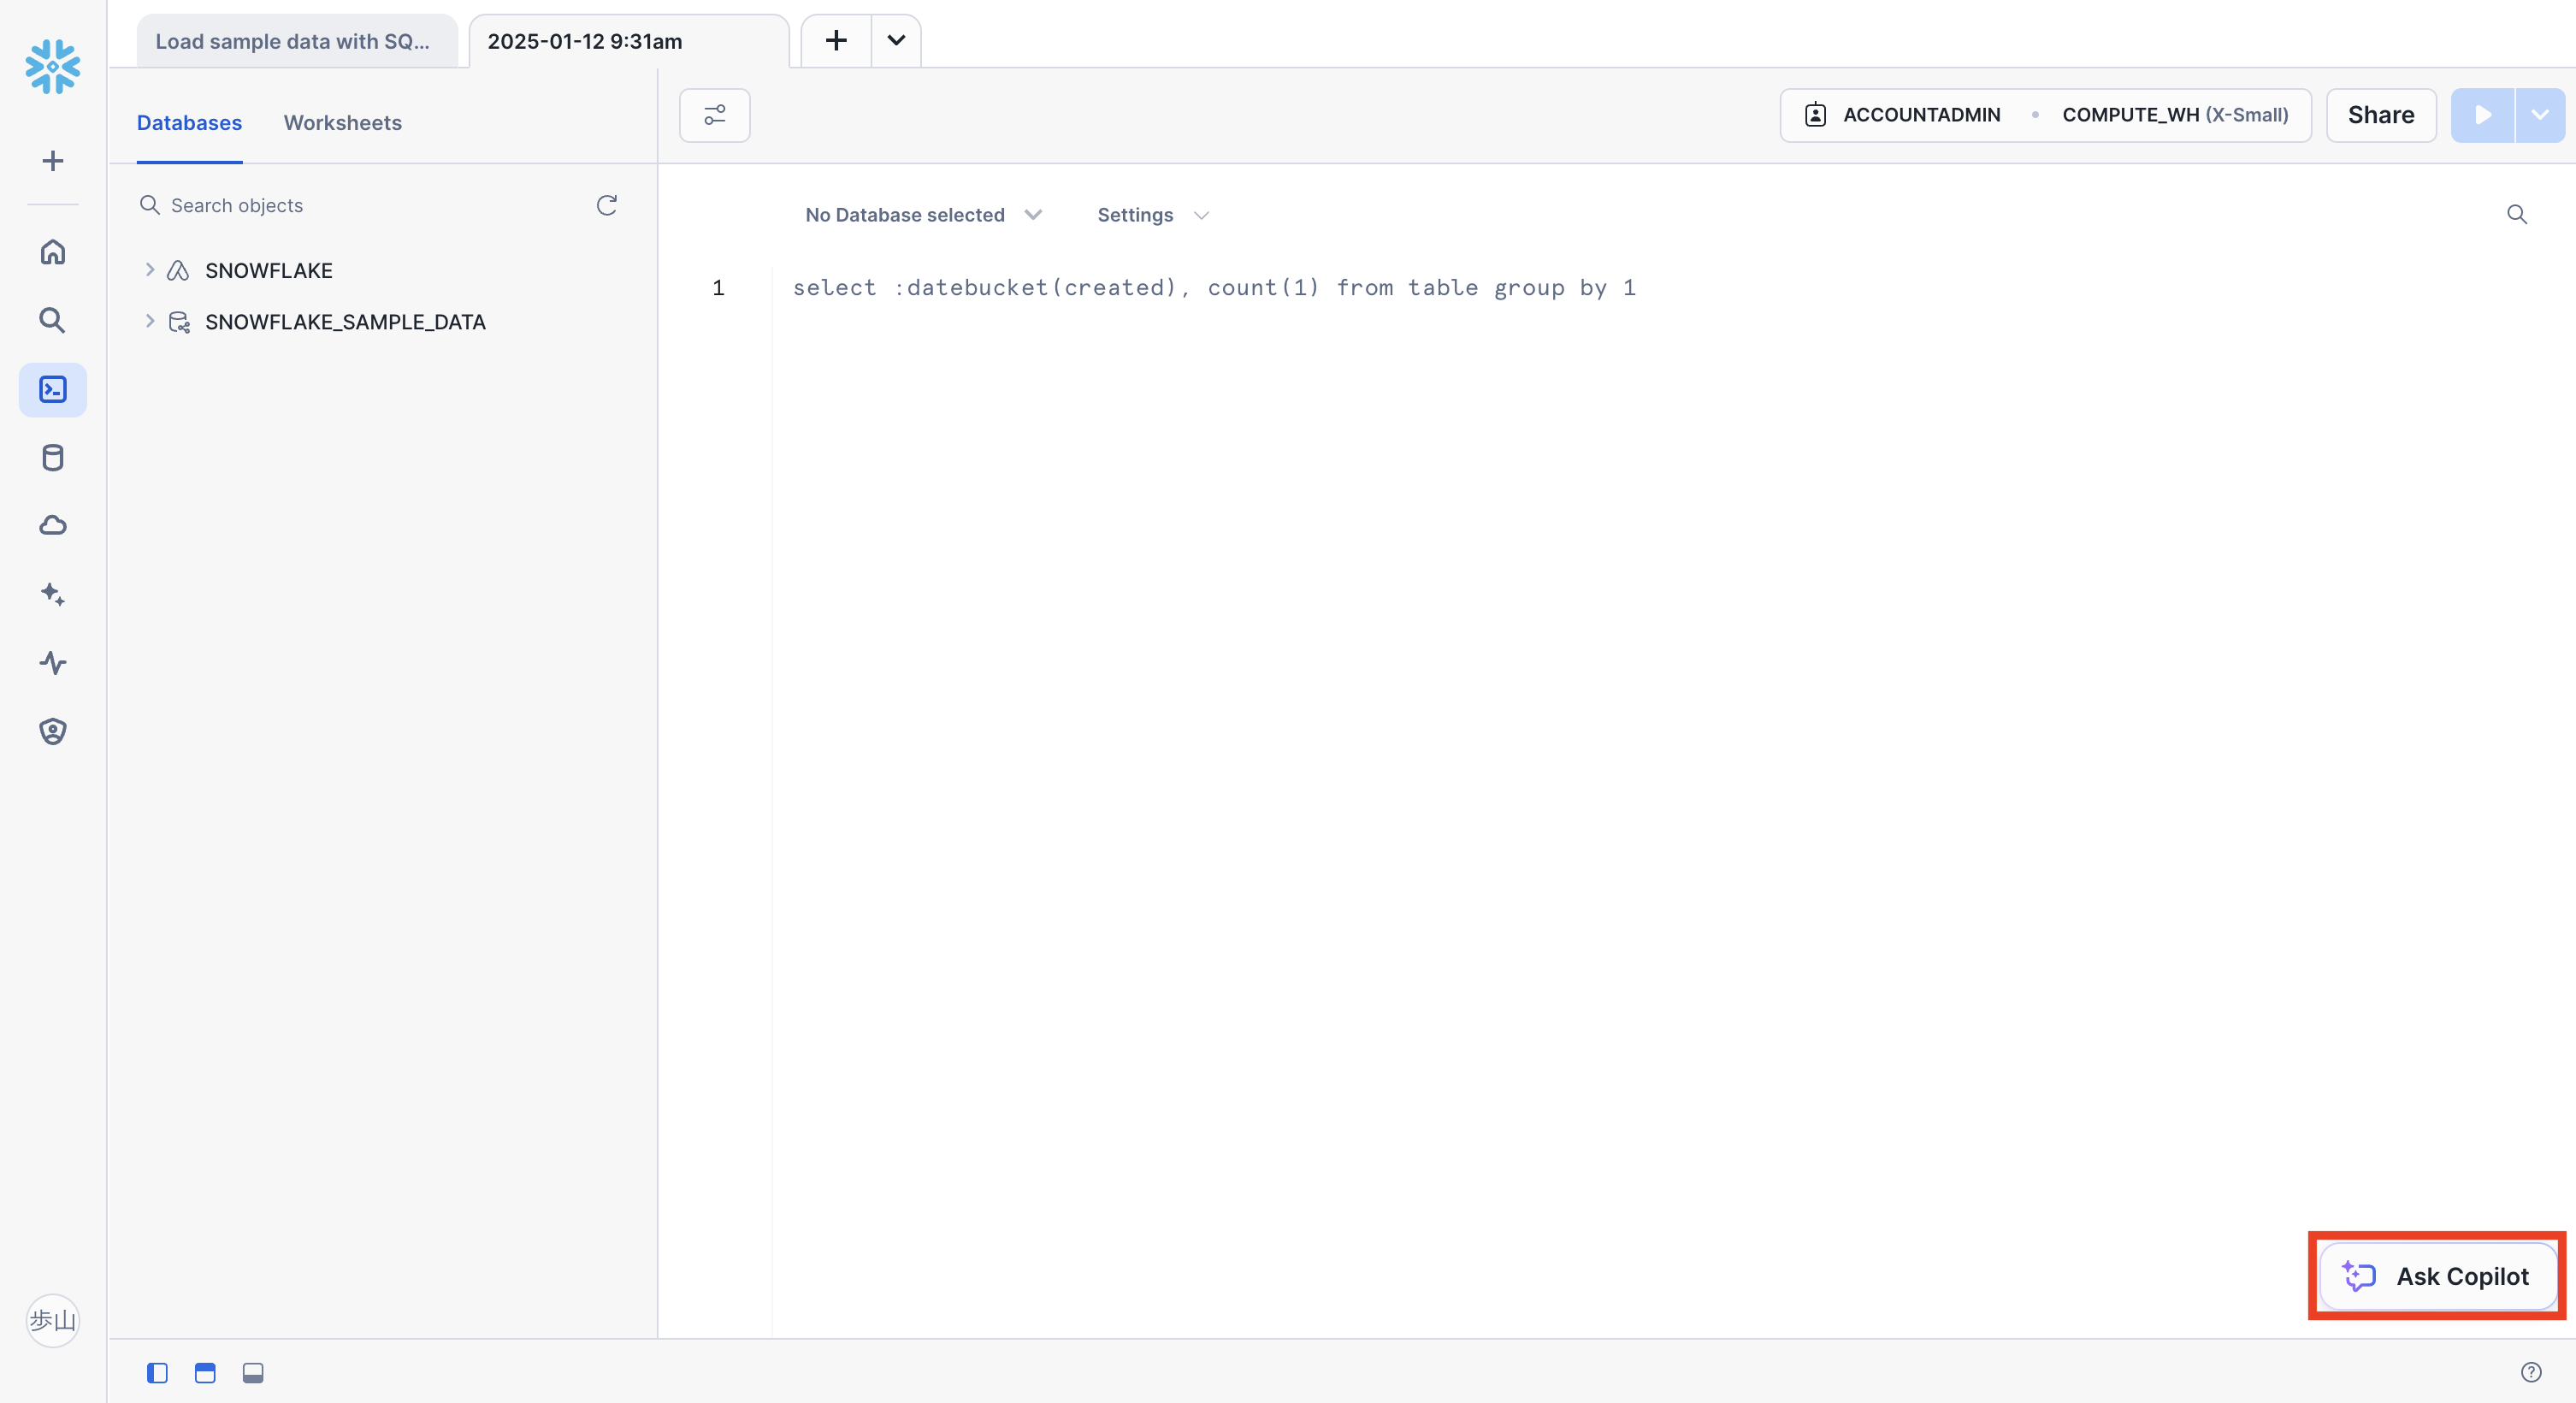Open Governance via the shield icon
The image size is (2576, 1403).
[52, 731]
